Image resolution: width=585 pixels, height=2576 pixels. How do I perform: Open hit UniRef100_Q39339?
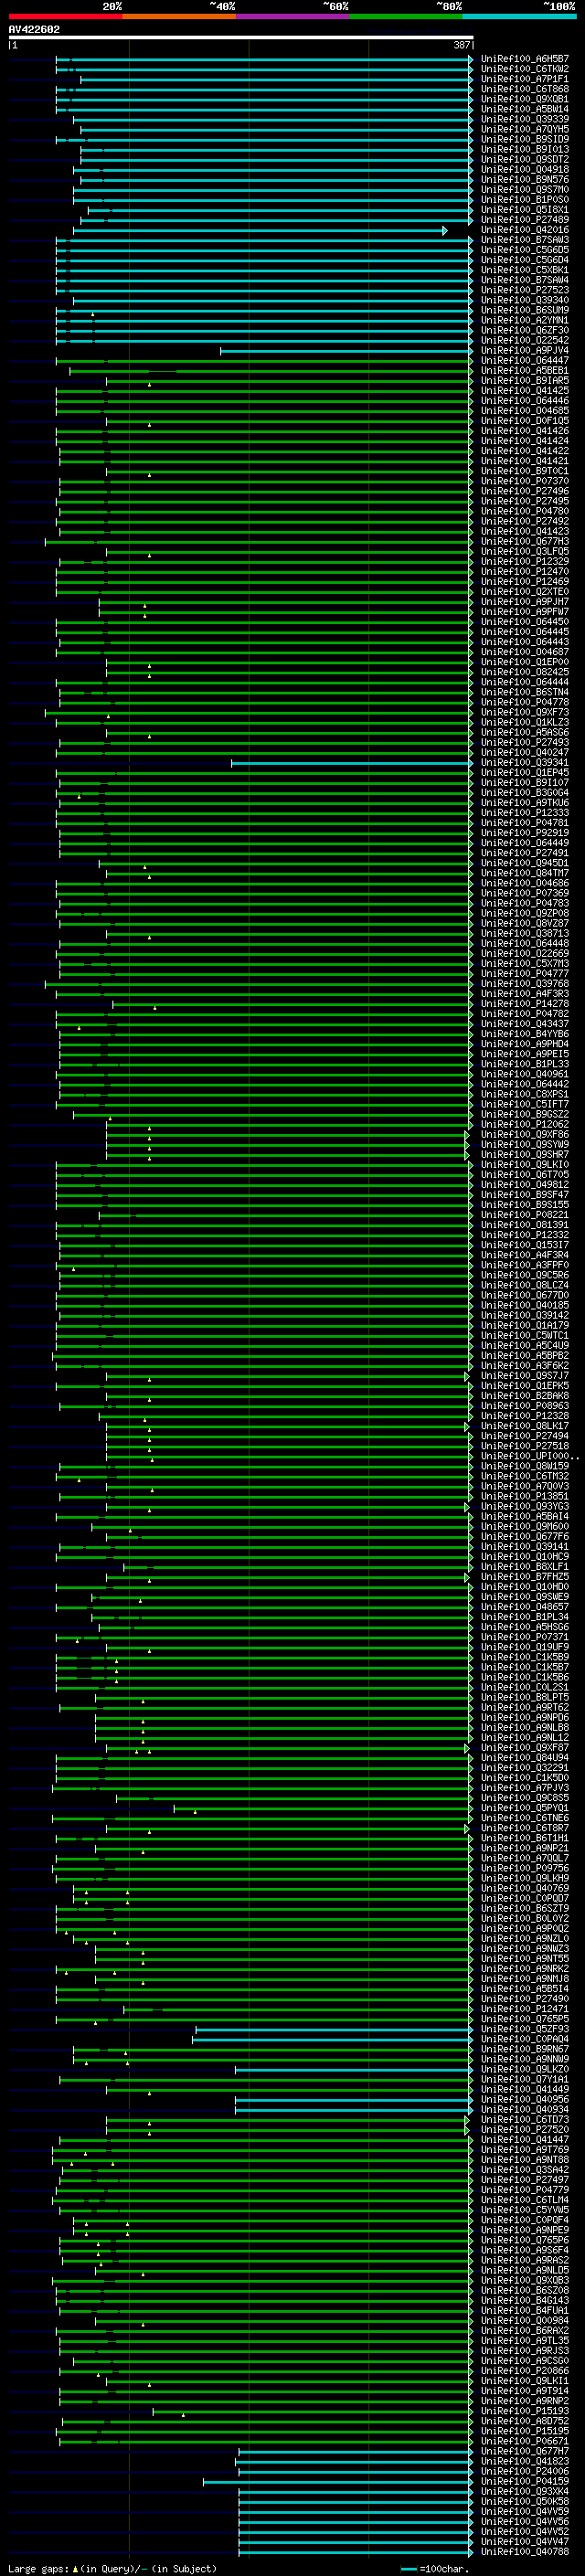(x=525, y=120)
